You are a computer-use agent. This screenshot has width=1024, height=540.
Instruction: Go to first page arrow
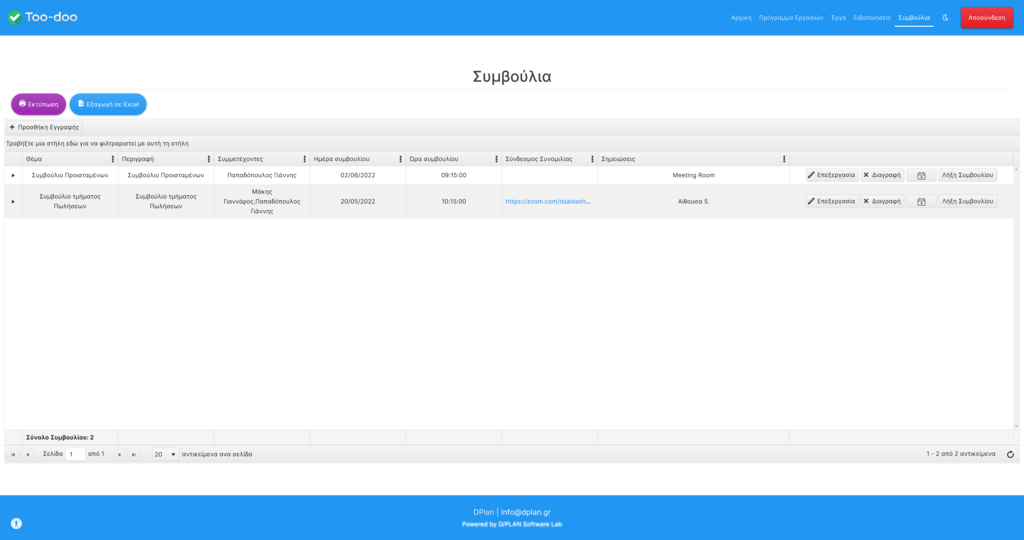coord(13,454)
